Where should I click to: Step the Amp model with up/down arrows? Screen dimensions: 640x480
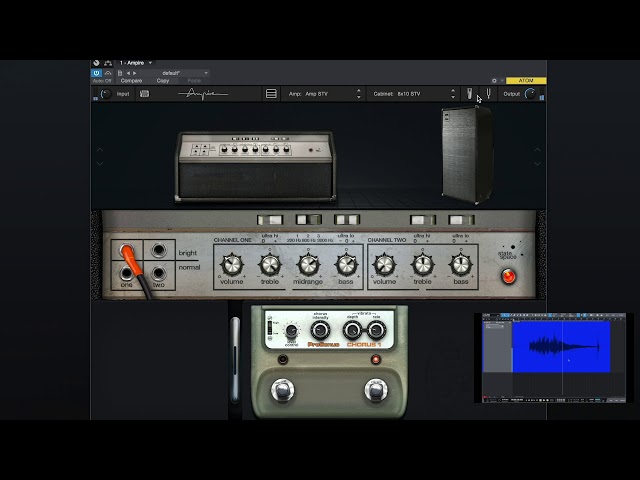click(358, 94)
